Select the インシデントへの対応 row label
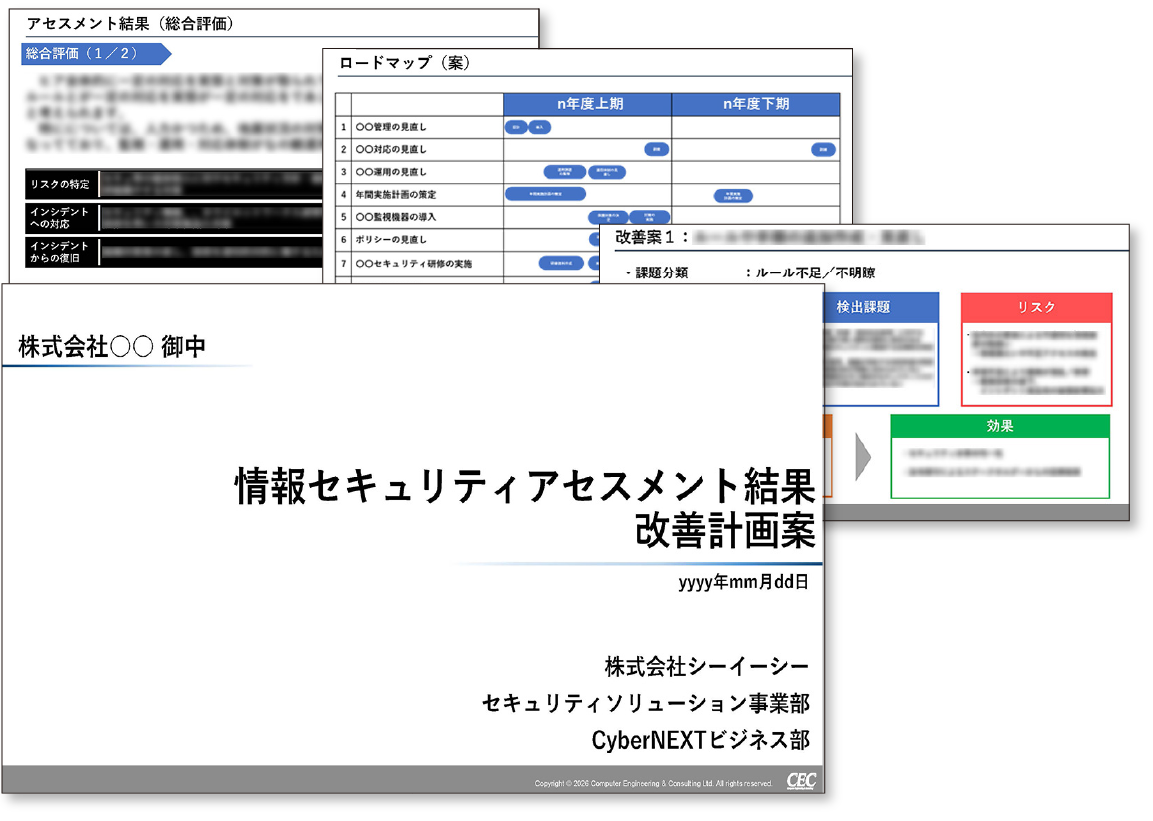This screenshot has width=1153, height=821. (x=60, y=218)
